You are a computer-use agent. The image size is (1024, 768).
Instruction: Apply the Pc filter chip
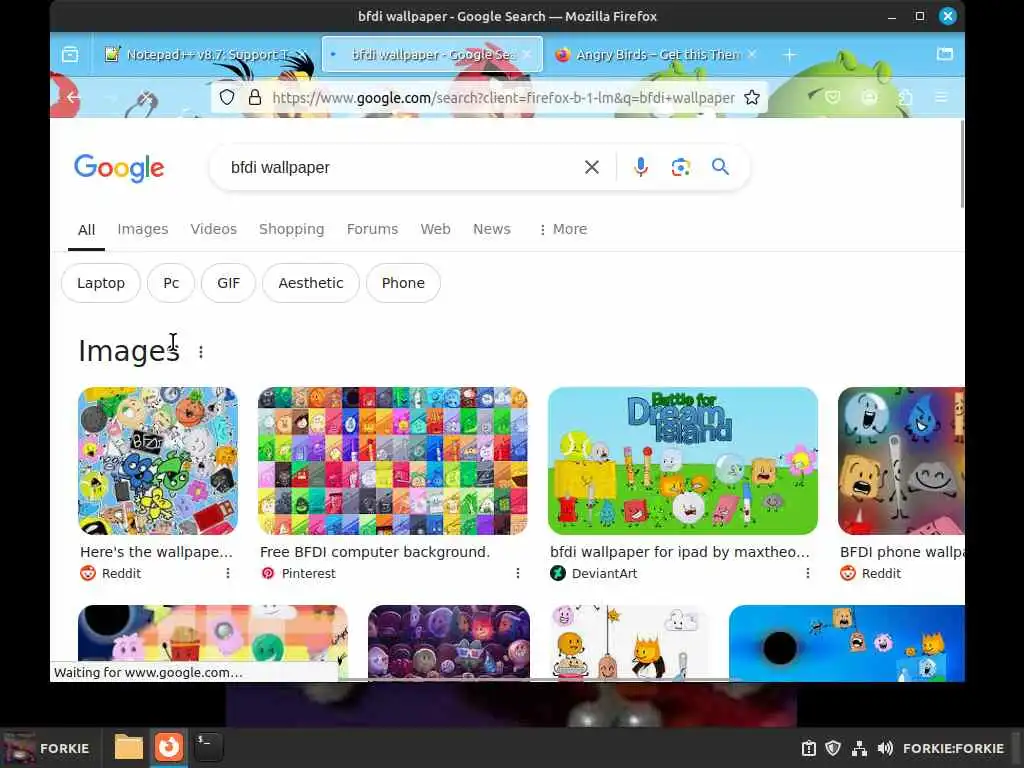coord(171,283)
